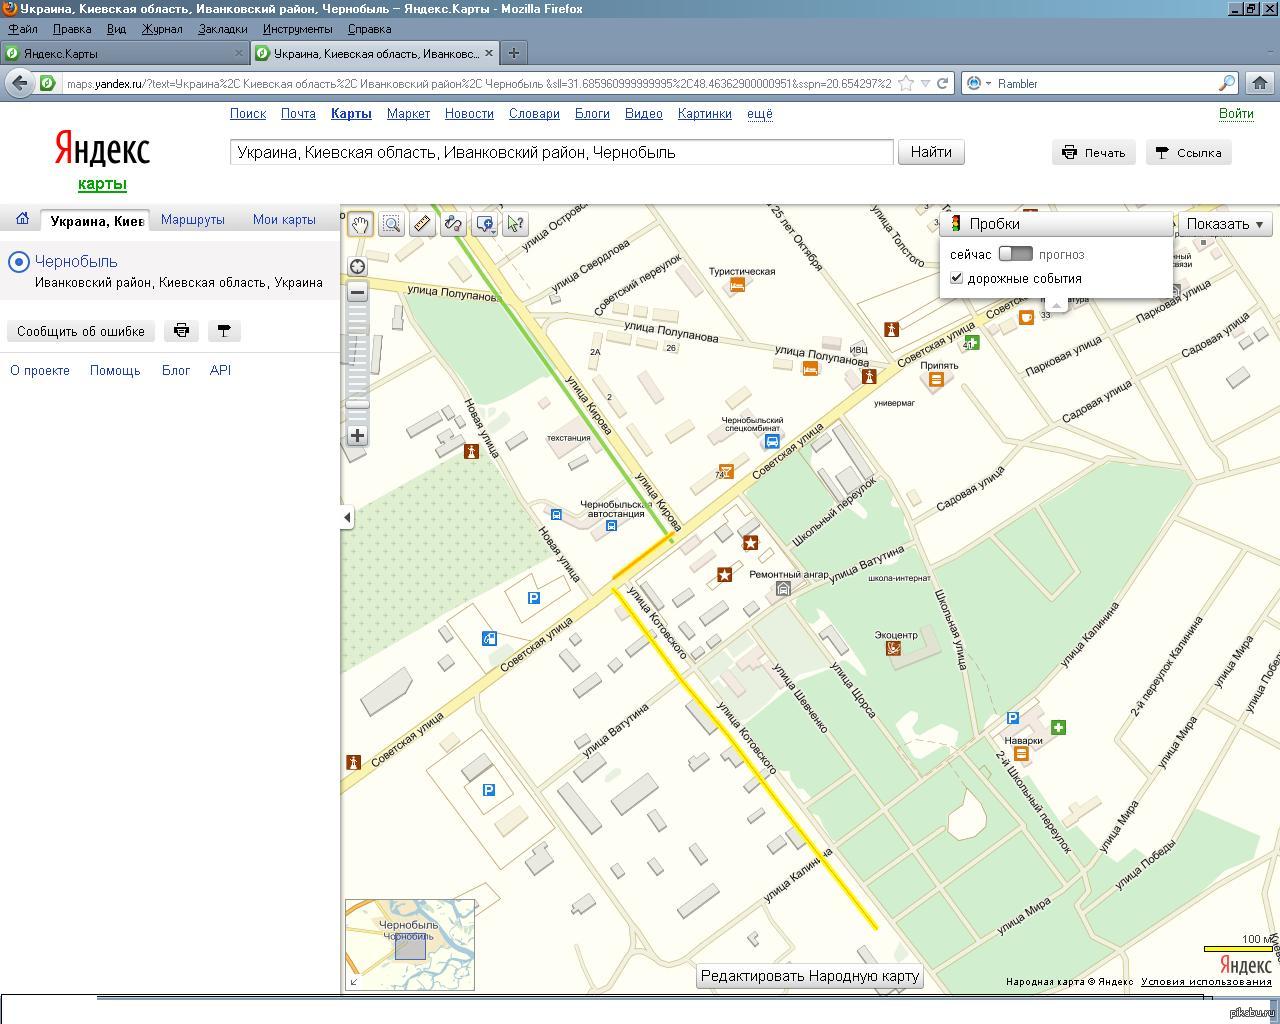Expand the overview minimap arrow

(x=352, y=982)
